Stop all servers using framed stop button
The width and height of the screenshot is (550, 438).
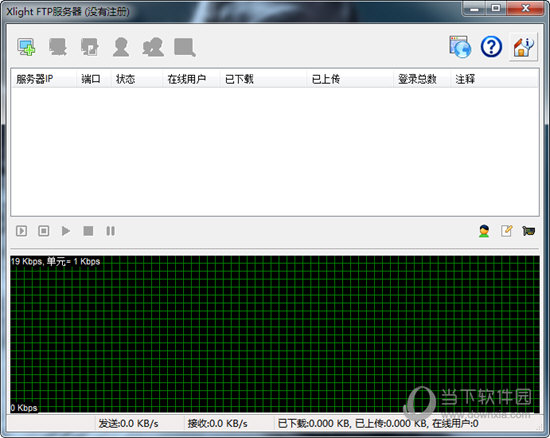pyautogui.click(x=43, y=231)
